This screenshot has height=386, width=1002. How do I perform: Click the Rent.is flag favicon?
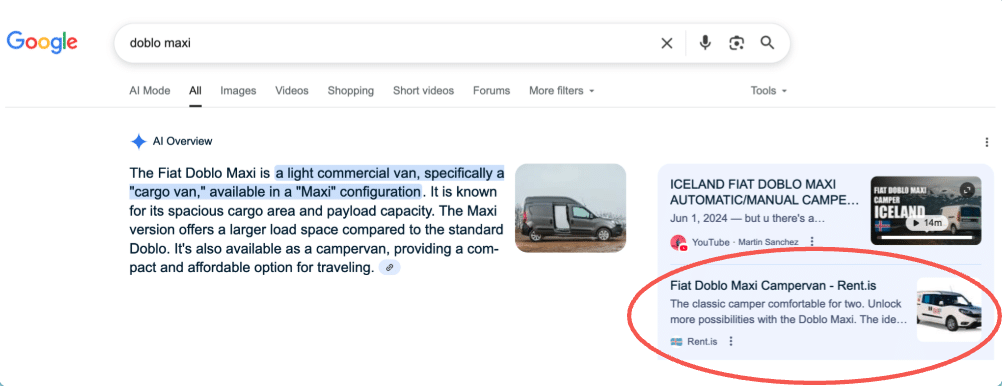[x=676, y=341]
